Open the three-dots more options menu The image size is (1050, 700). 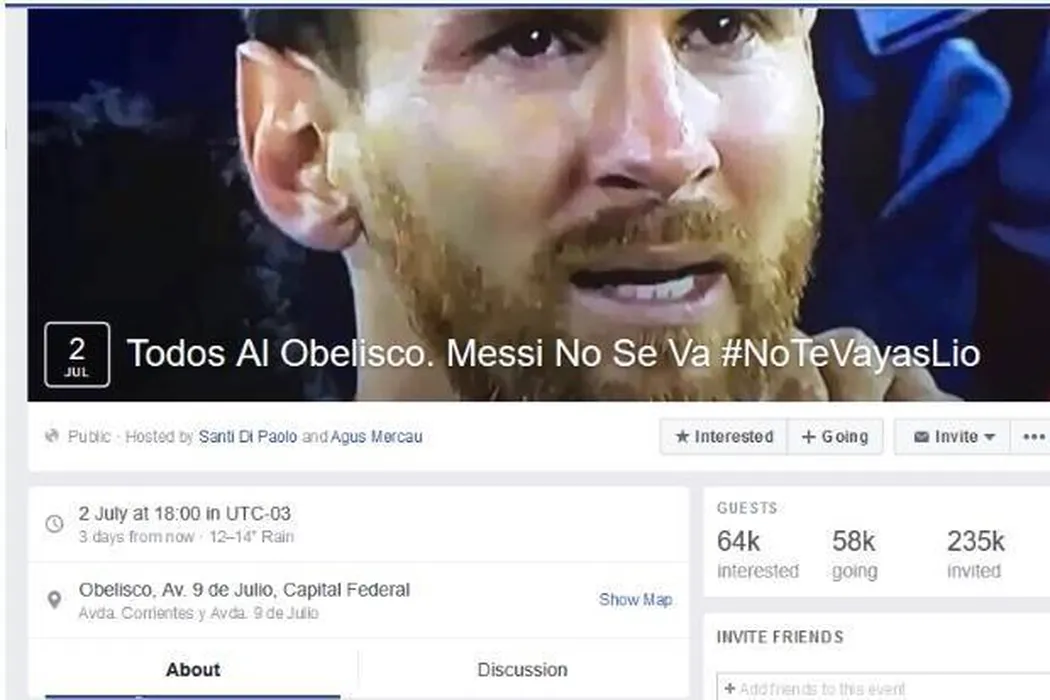[x=1033, y=437]
